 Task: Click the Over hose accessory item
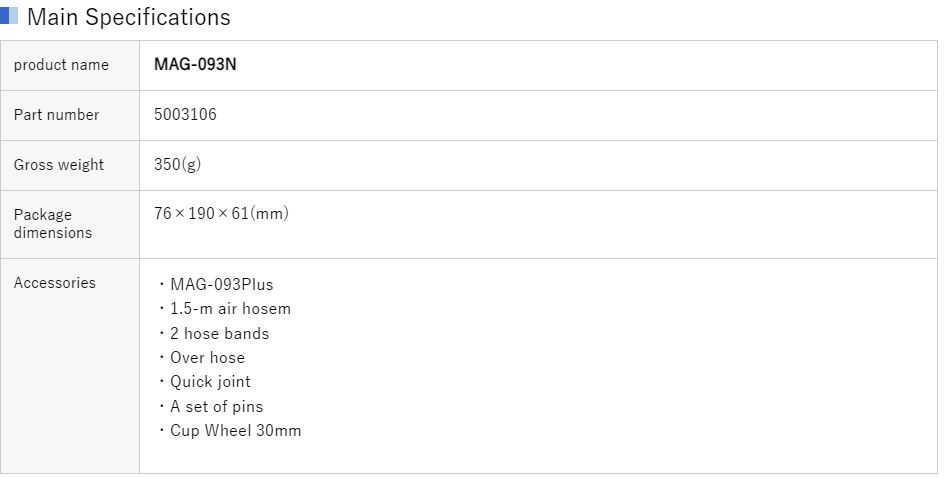click(207, 358)
